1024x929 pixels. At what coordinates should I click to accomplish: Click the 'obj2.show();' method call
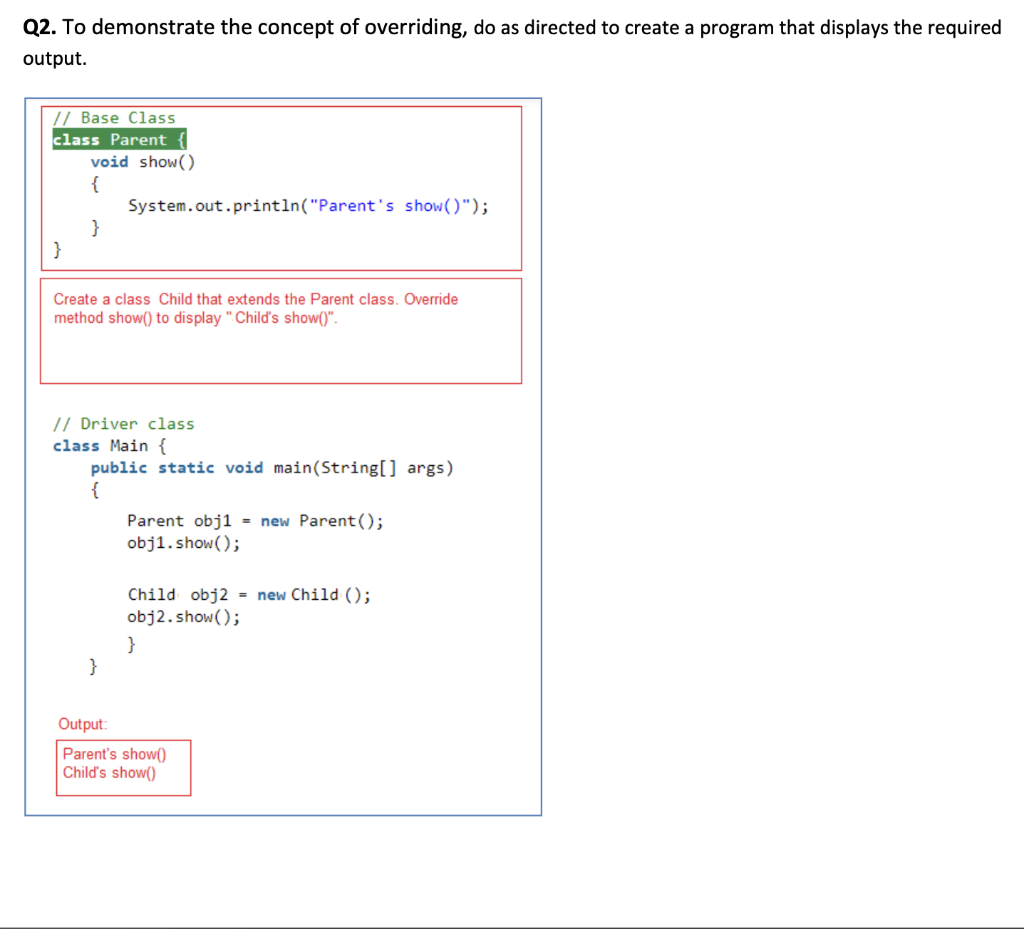point(184,617)
